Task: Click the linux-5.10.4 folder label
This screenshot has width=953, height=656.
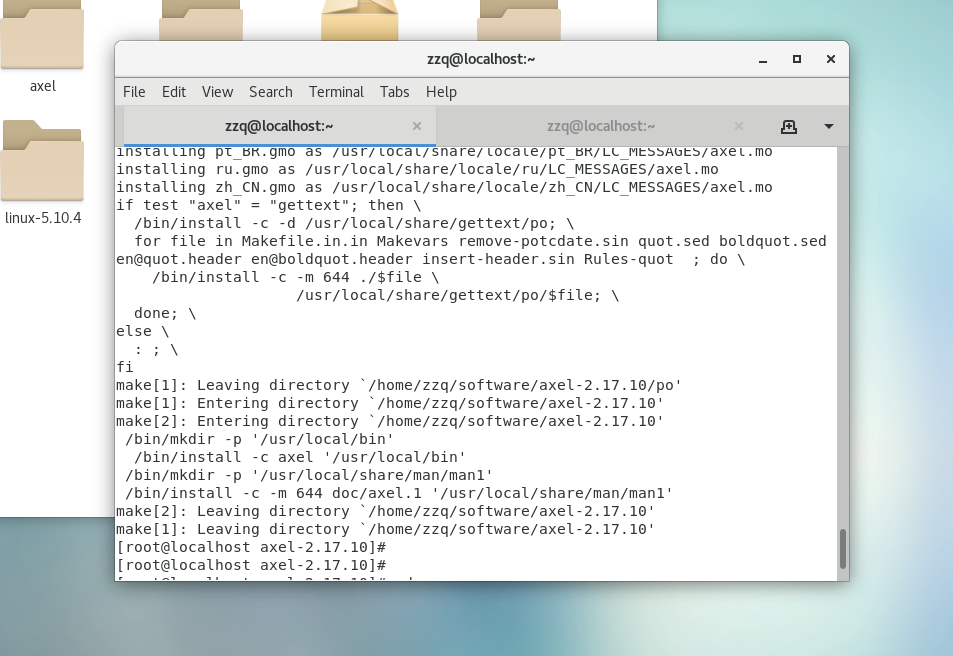Action: tap(43, 218)
